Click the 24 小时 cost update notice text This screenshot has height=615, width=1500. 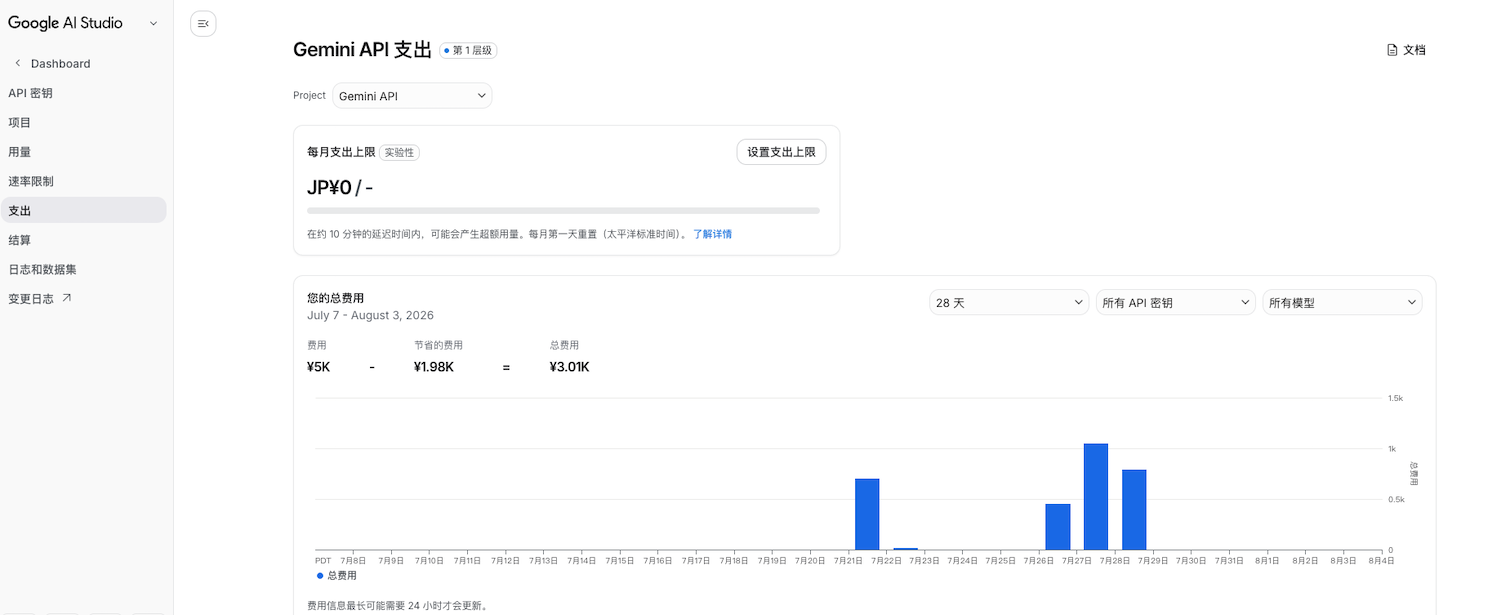397,606
